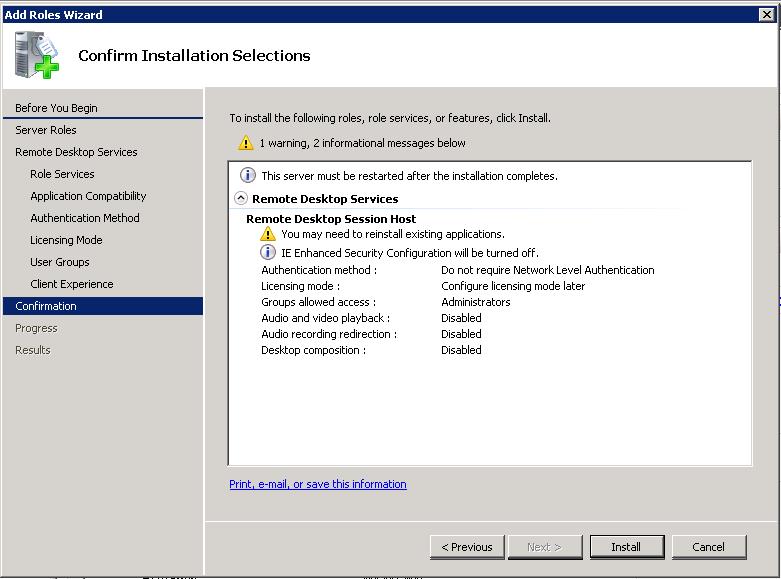Jump to Role Services page

(62, 174)
